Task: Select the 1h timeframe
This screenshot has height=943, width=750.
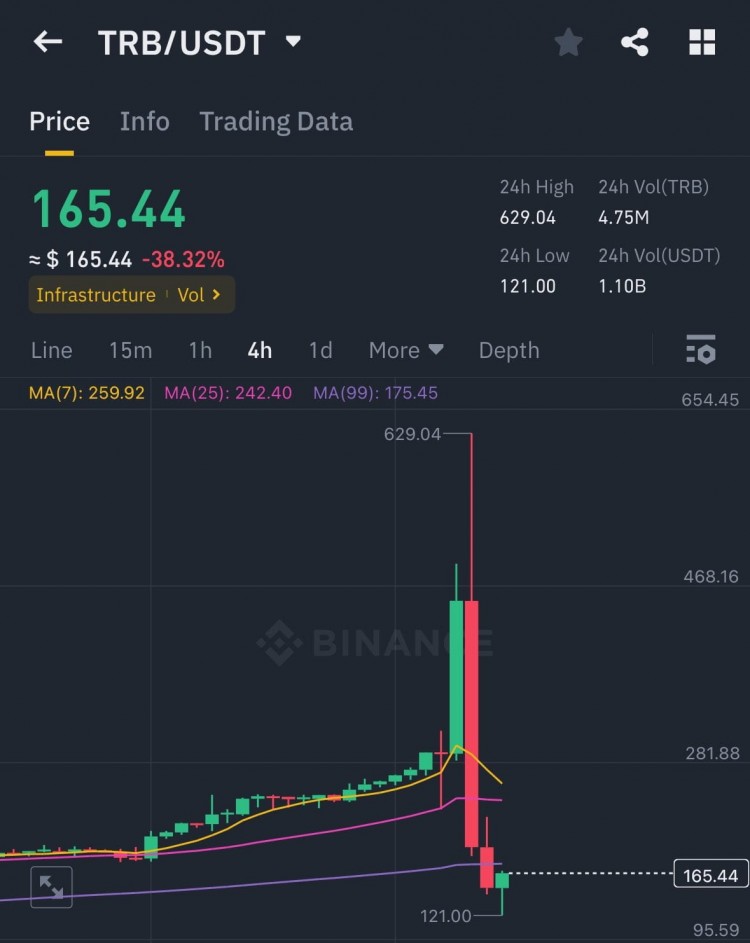Action: click(200, 350)
